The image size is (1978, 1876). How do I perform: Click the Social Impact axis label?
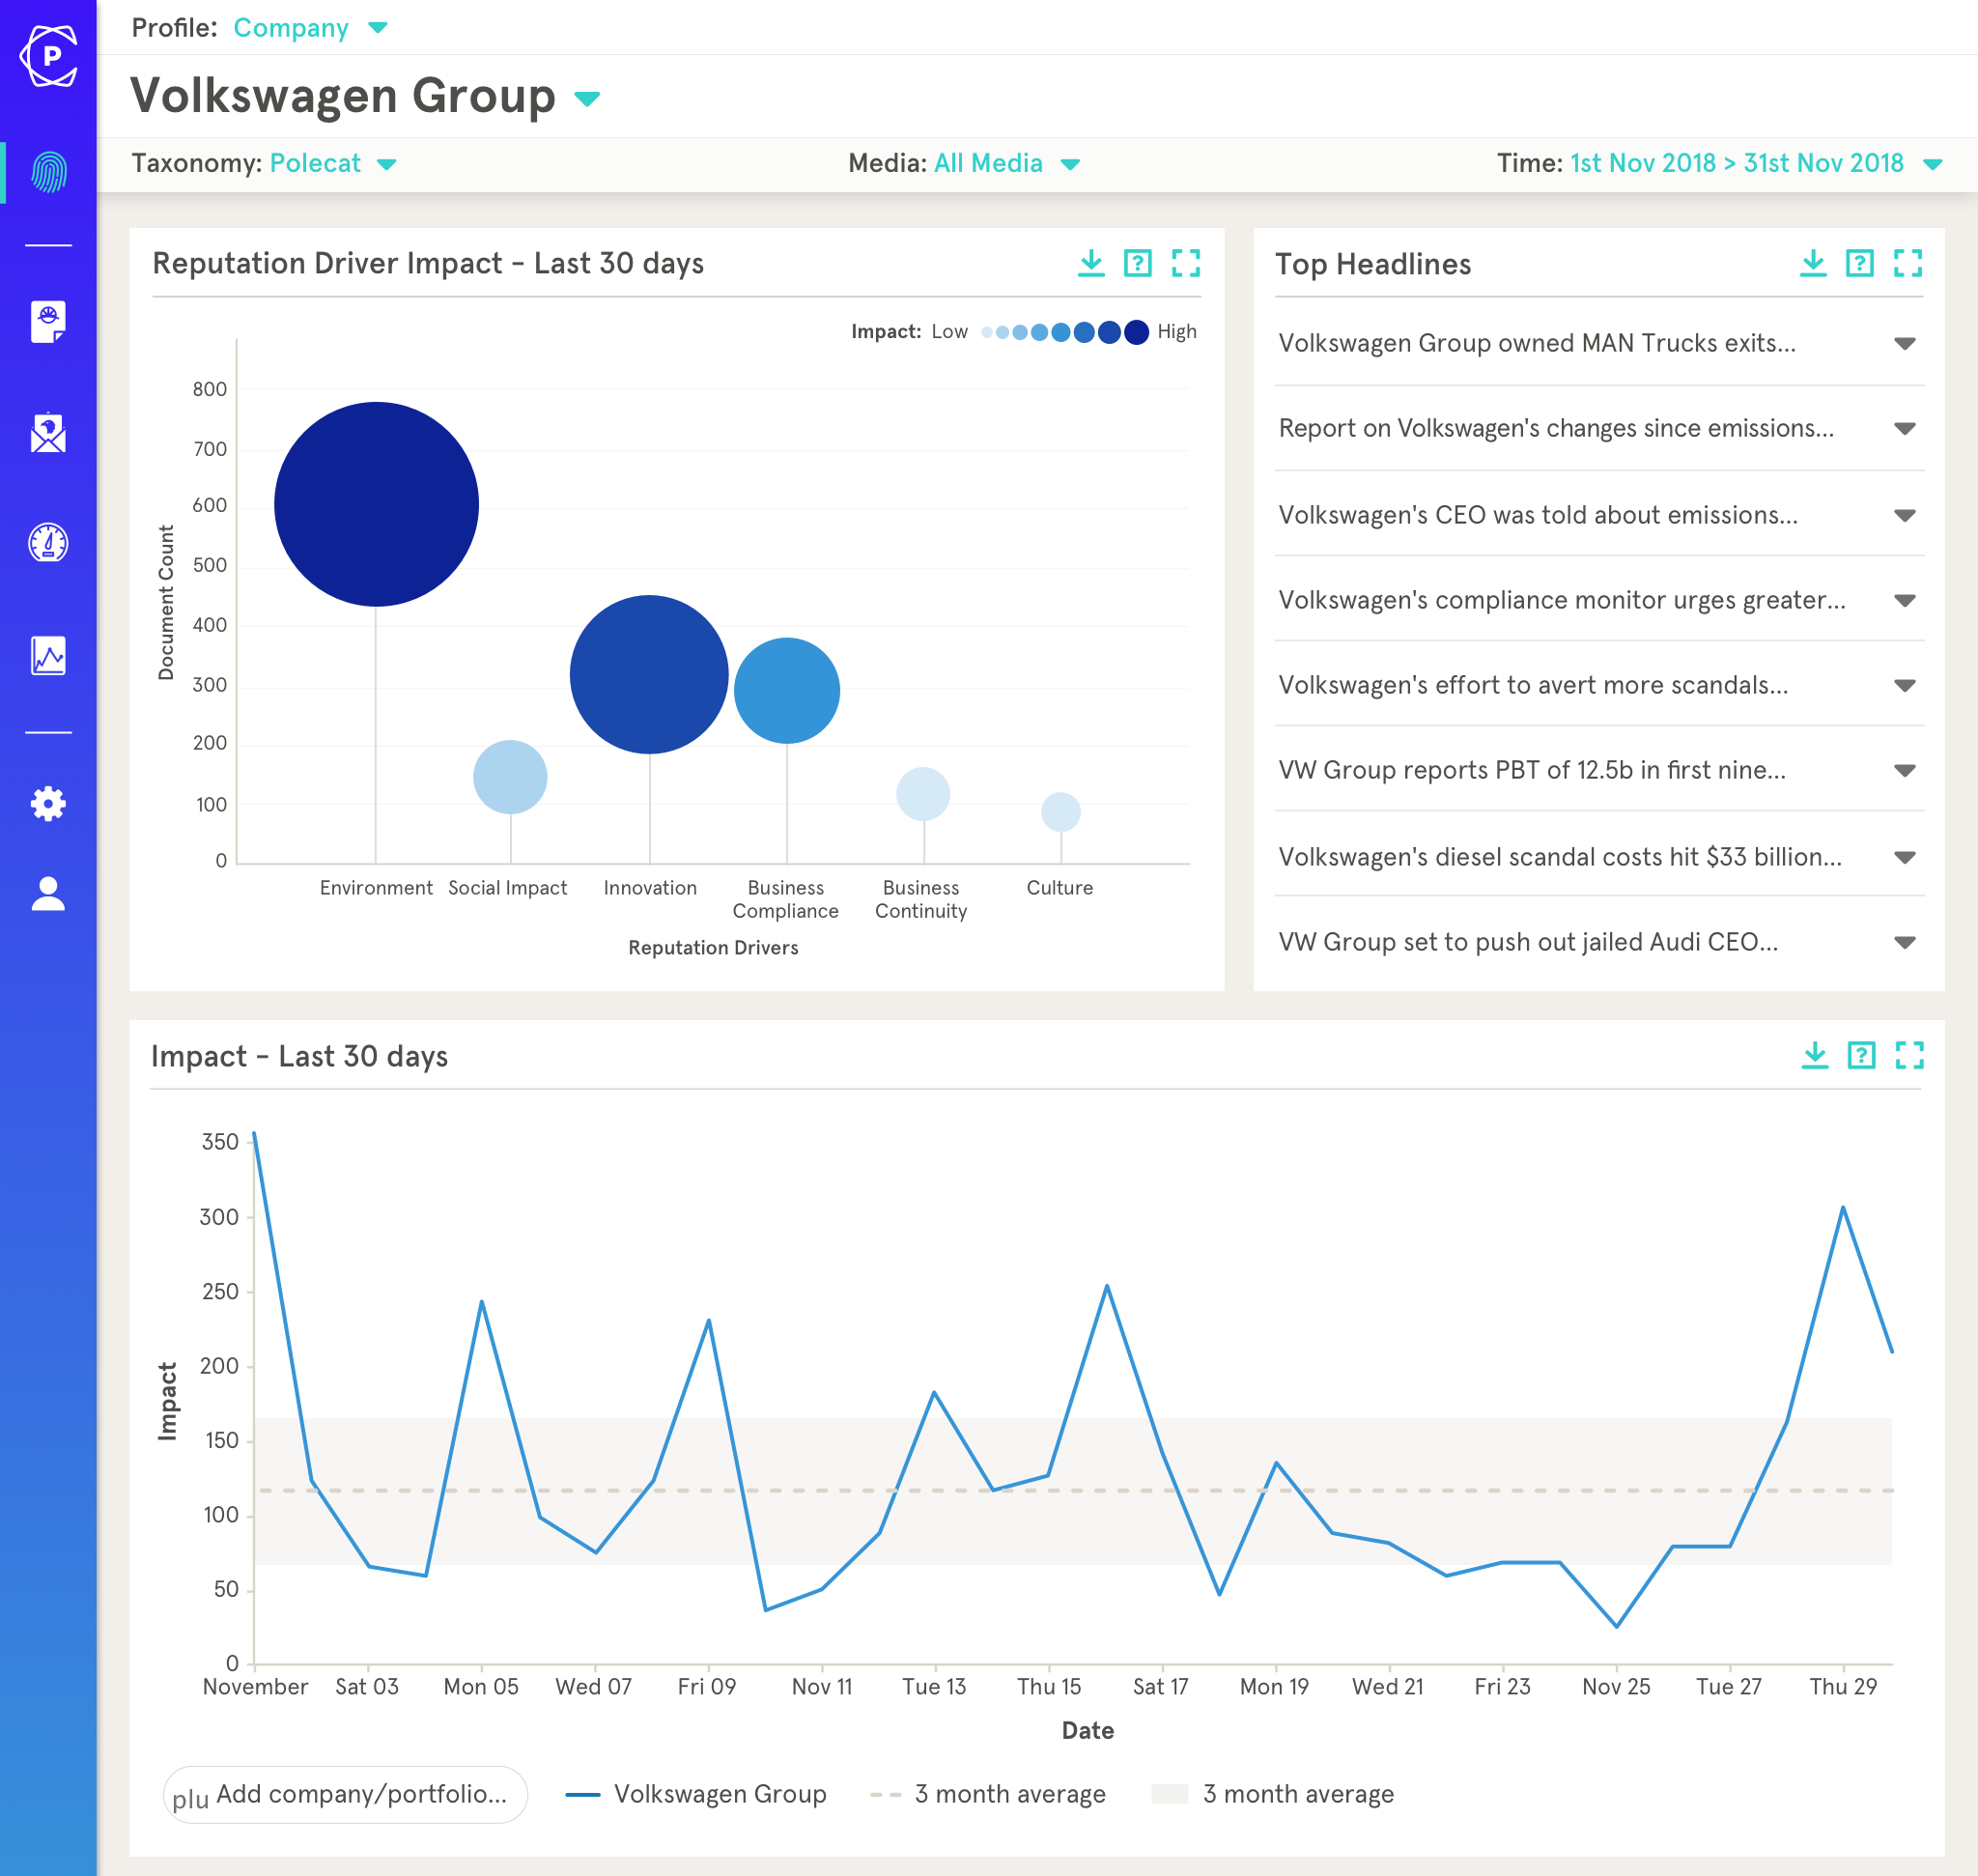point(508,888)
